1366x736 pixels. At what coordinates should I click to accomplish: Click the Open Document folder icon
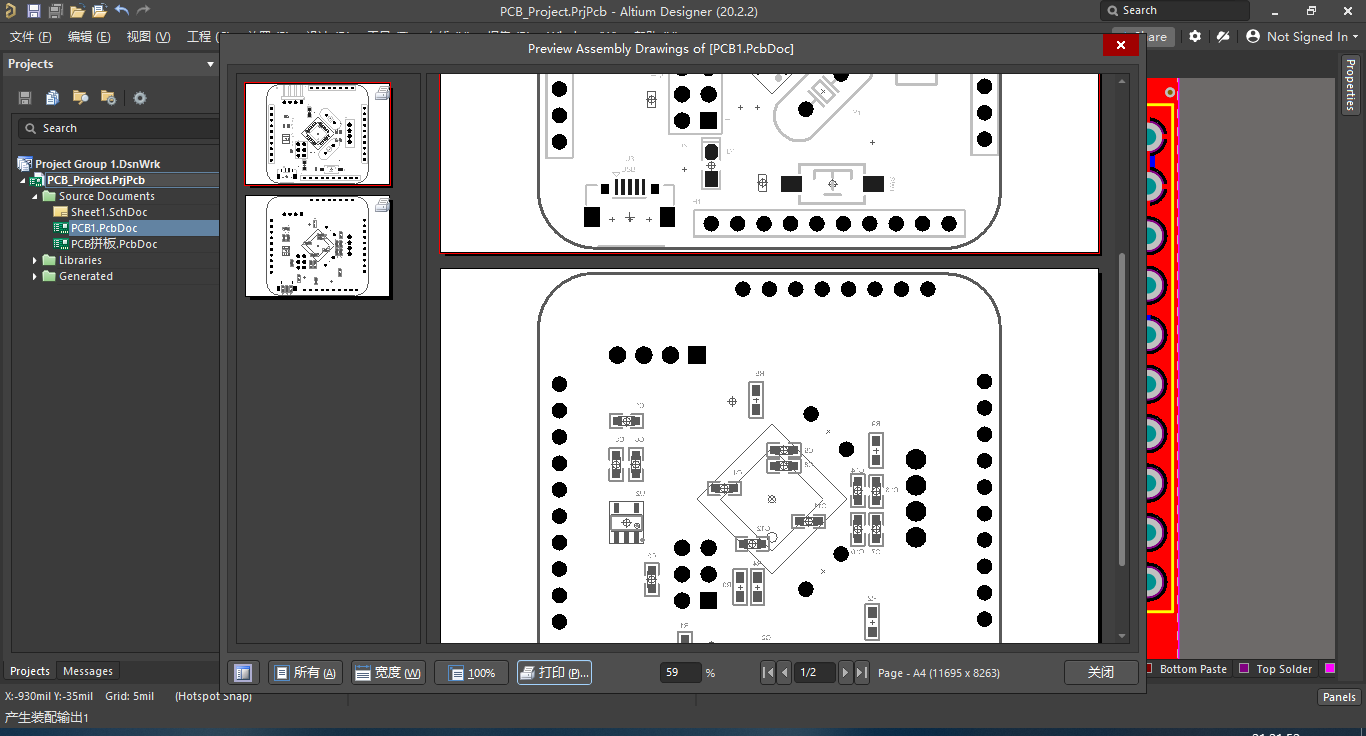pos(77,11)
